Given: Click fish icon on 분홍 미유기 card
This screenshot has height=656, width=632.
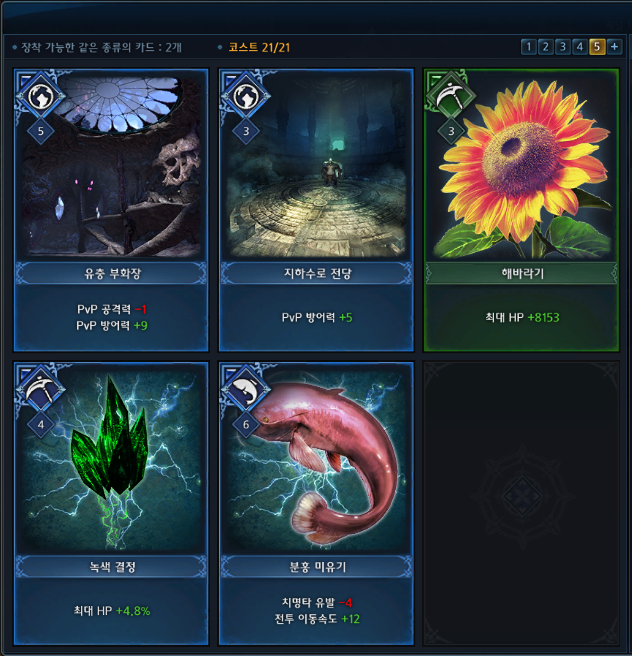Looking at the screenshot, I should click(x=246, y=390).
